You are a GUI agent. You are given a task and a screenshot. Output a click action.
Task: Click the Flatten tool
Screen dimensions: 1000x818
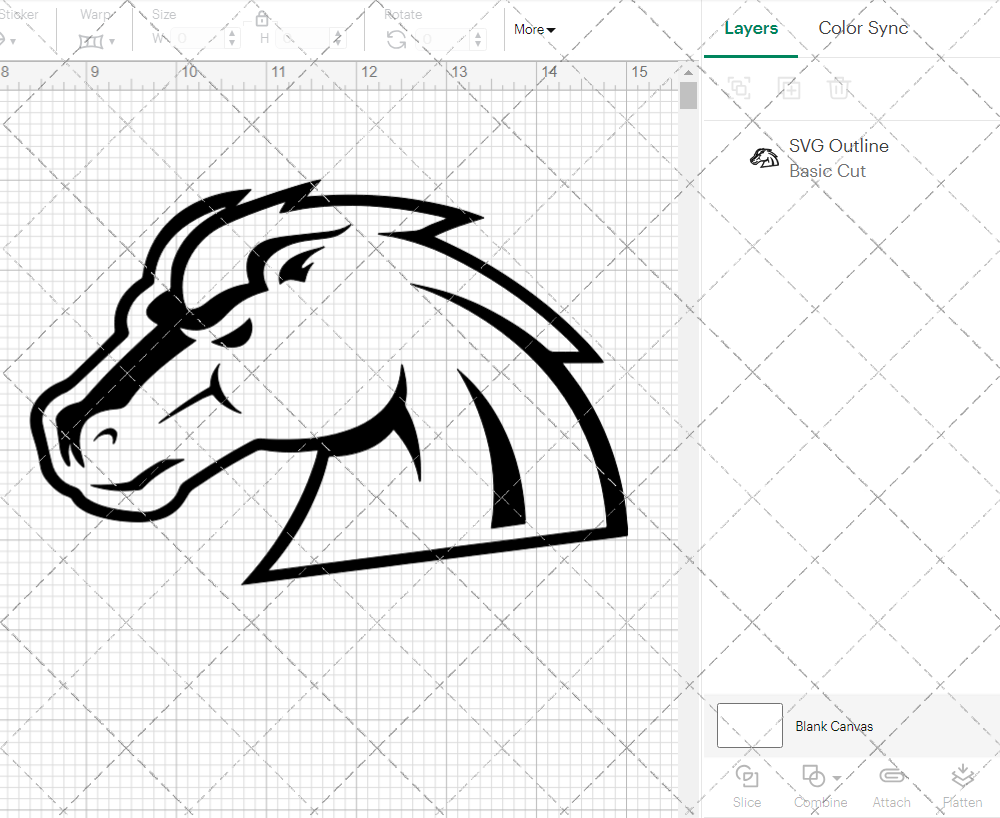coord(961,786)
